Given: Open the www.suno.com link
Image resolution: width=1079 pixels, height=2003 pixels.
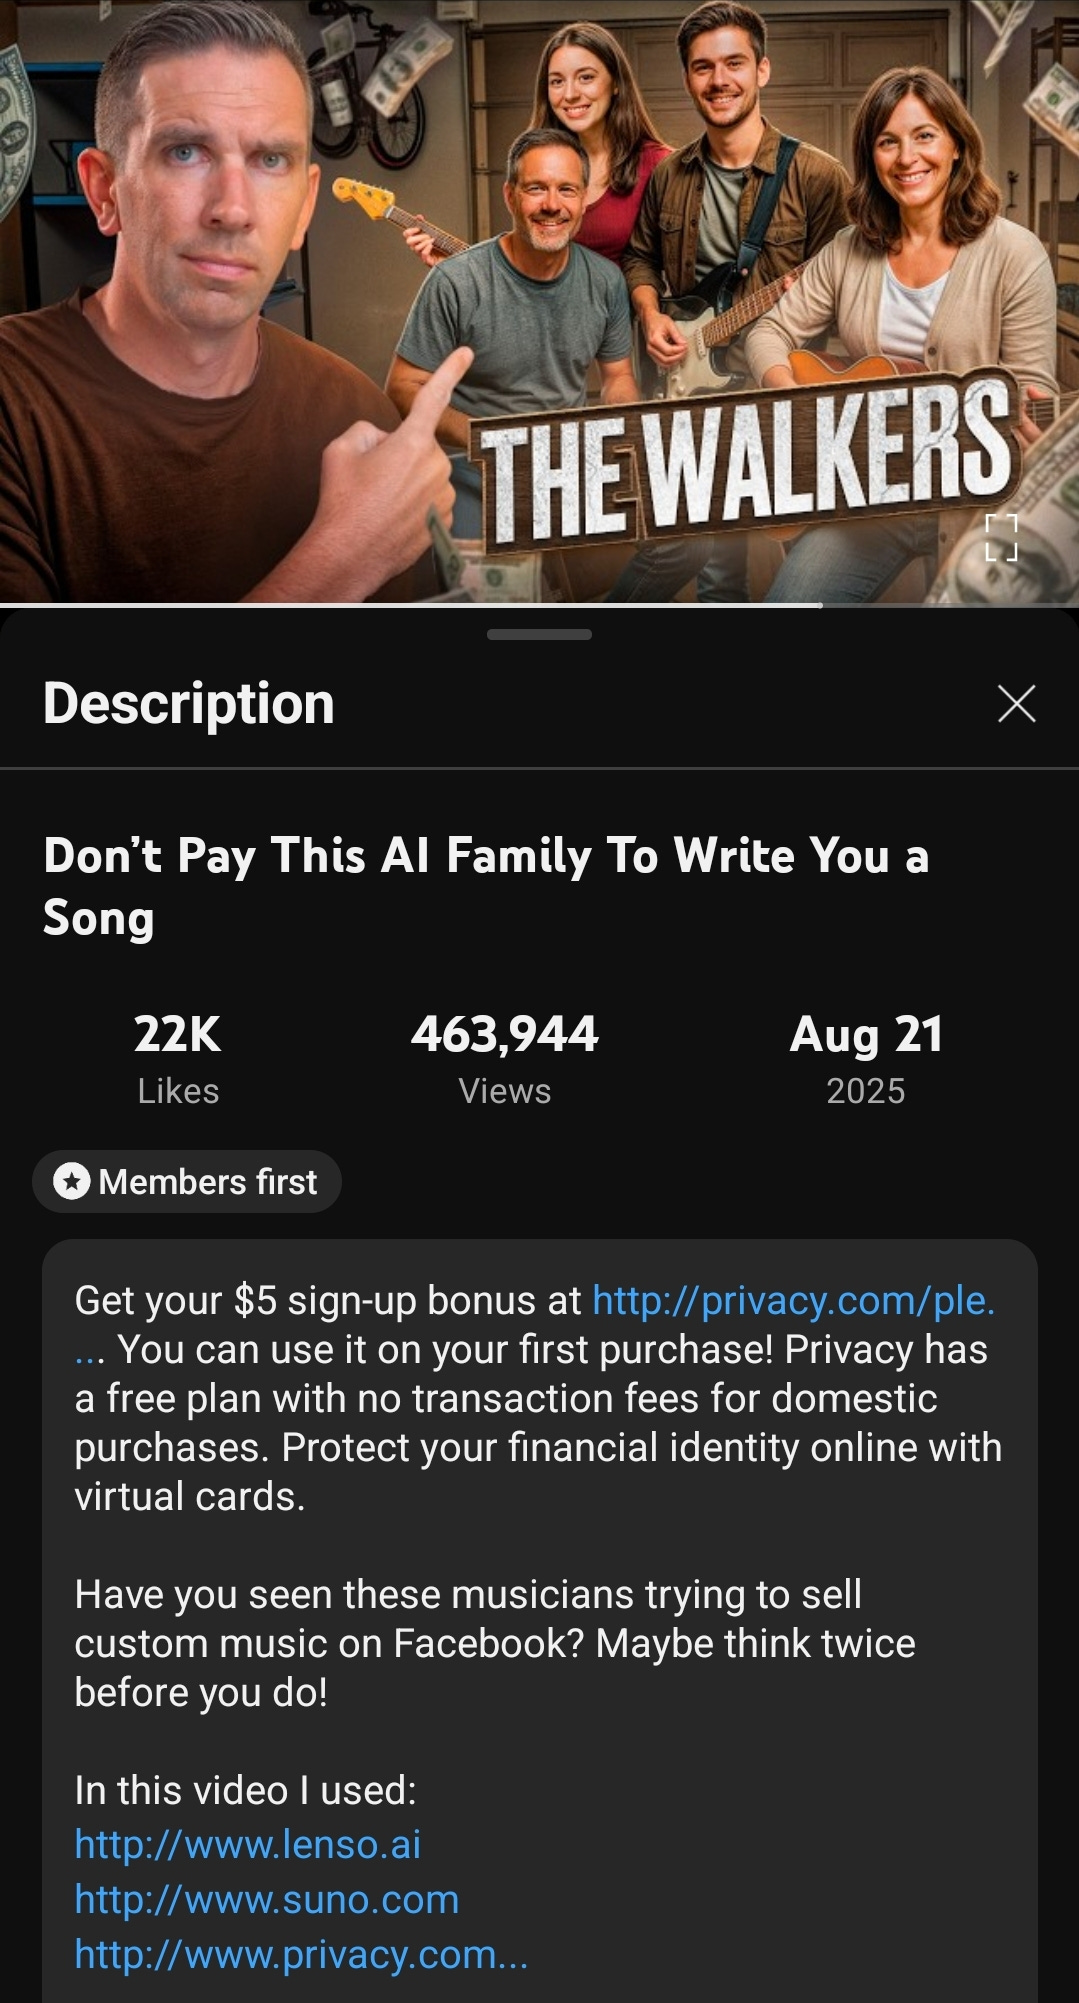Looking at the screenshot, I should tap(267, 1899).
